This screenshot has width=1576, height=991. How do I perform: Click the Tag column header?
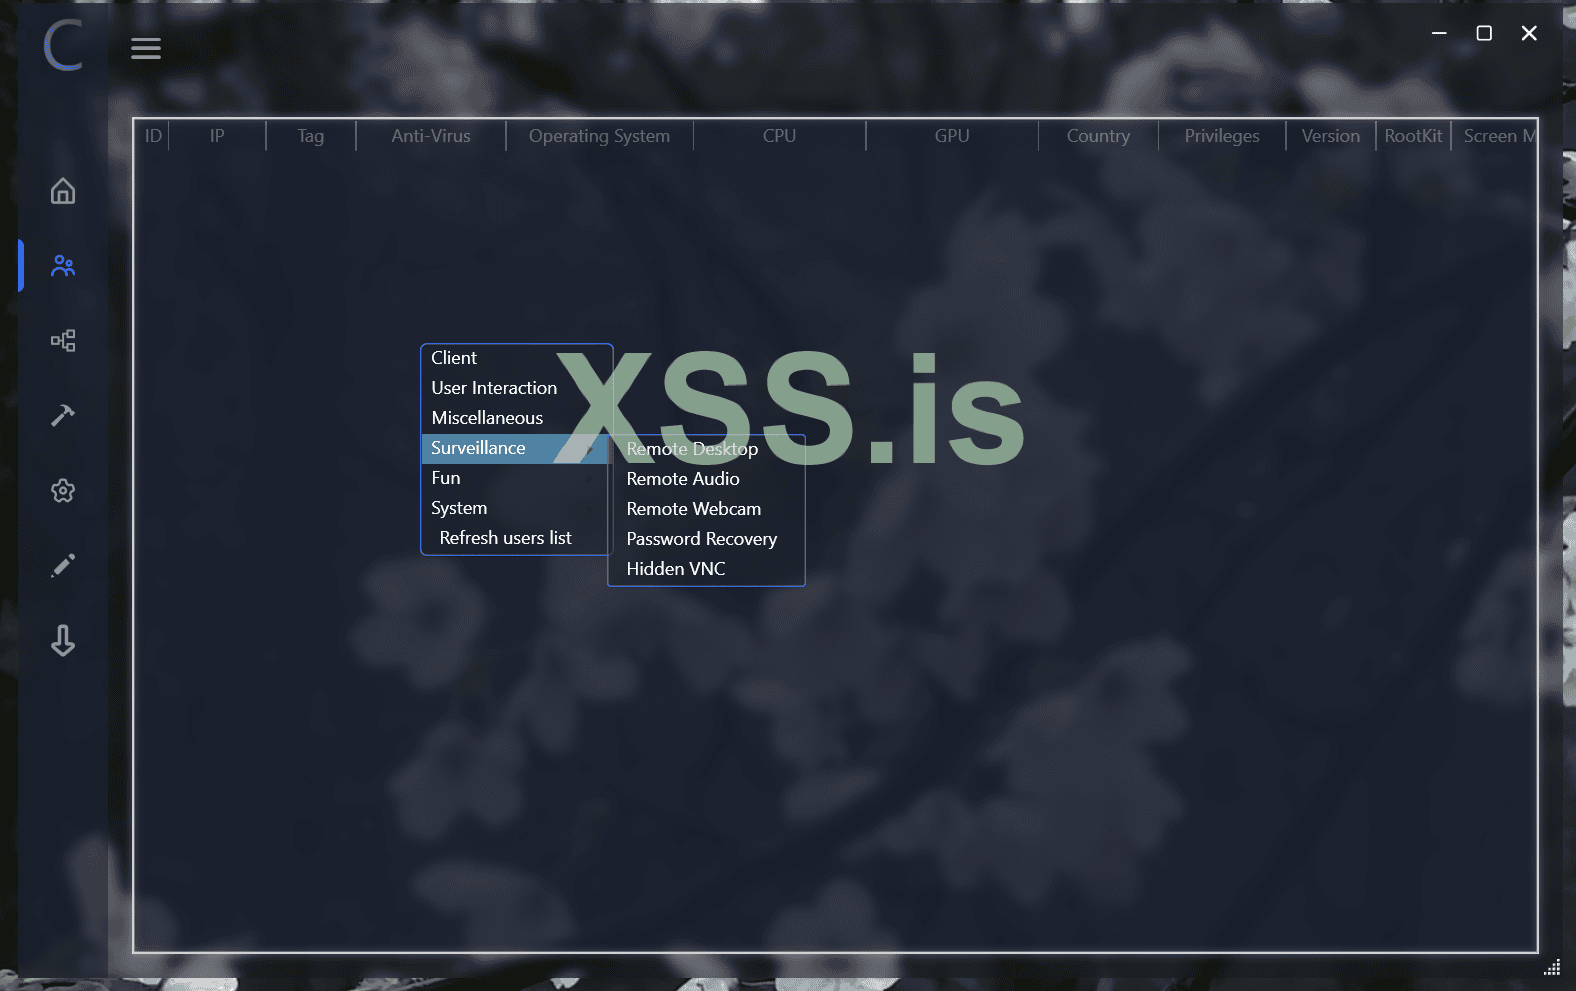click(x=311, y=136)
